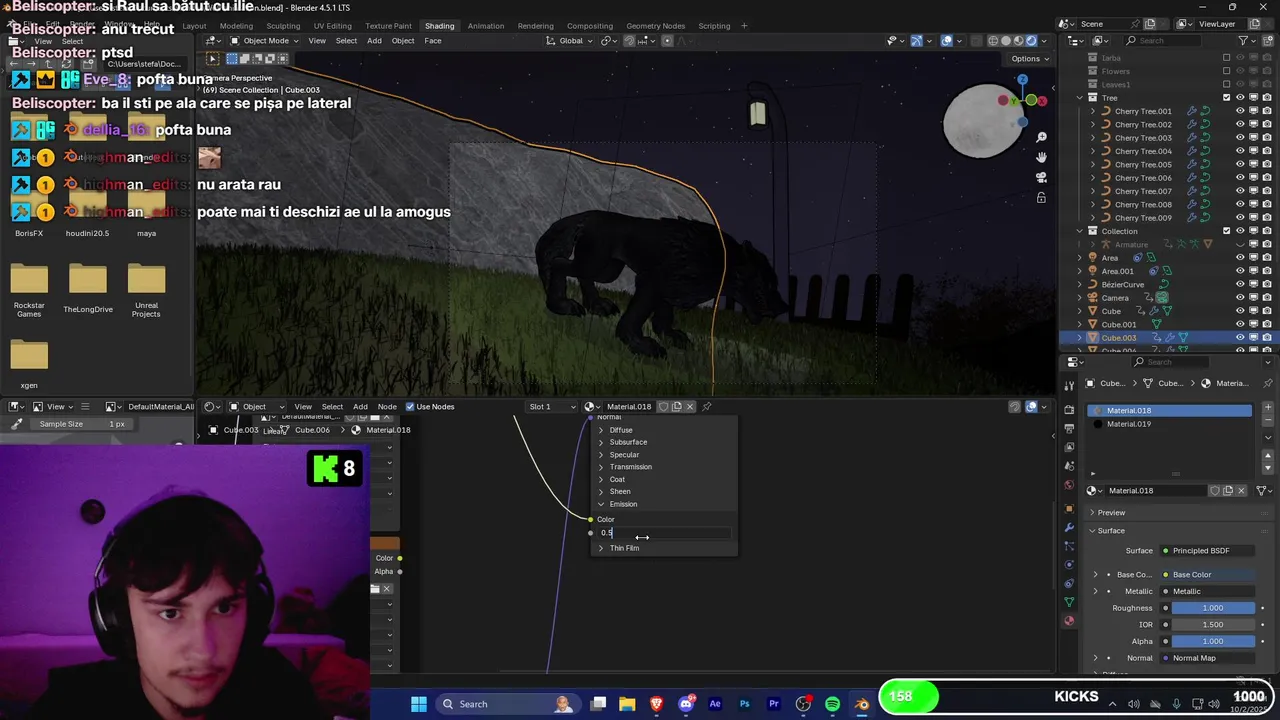Open the viewport Options dropdown
The height and width of the screenshot is (720, 1280).
click(x=1030, y=58)
